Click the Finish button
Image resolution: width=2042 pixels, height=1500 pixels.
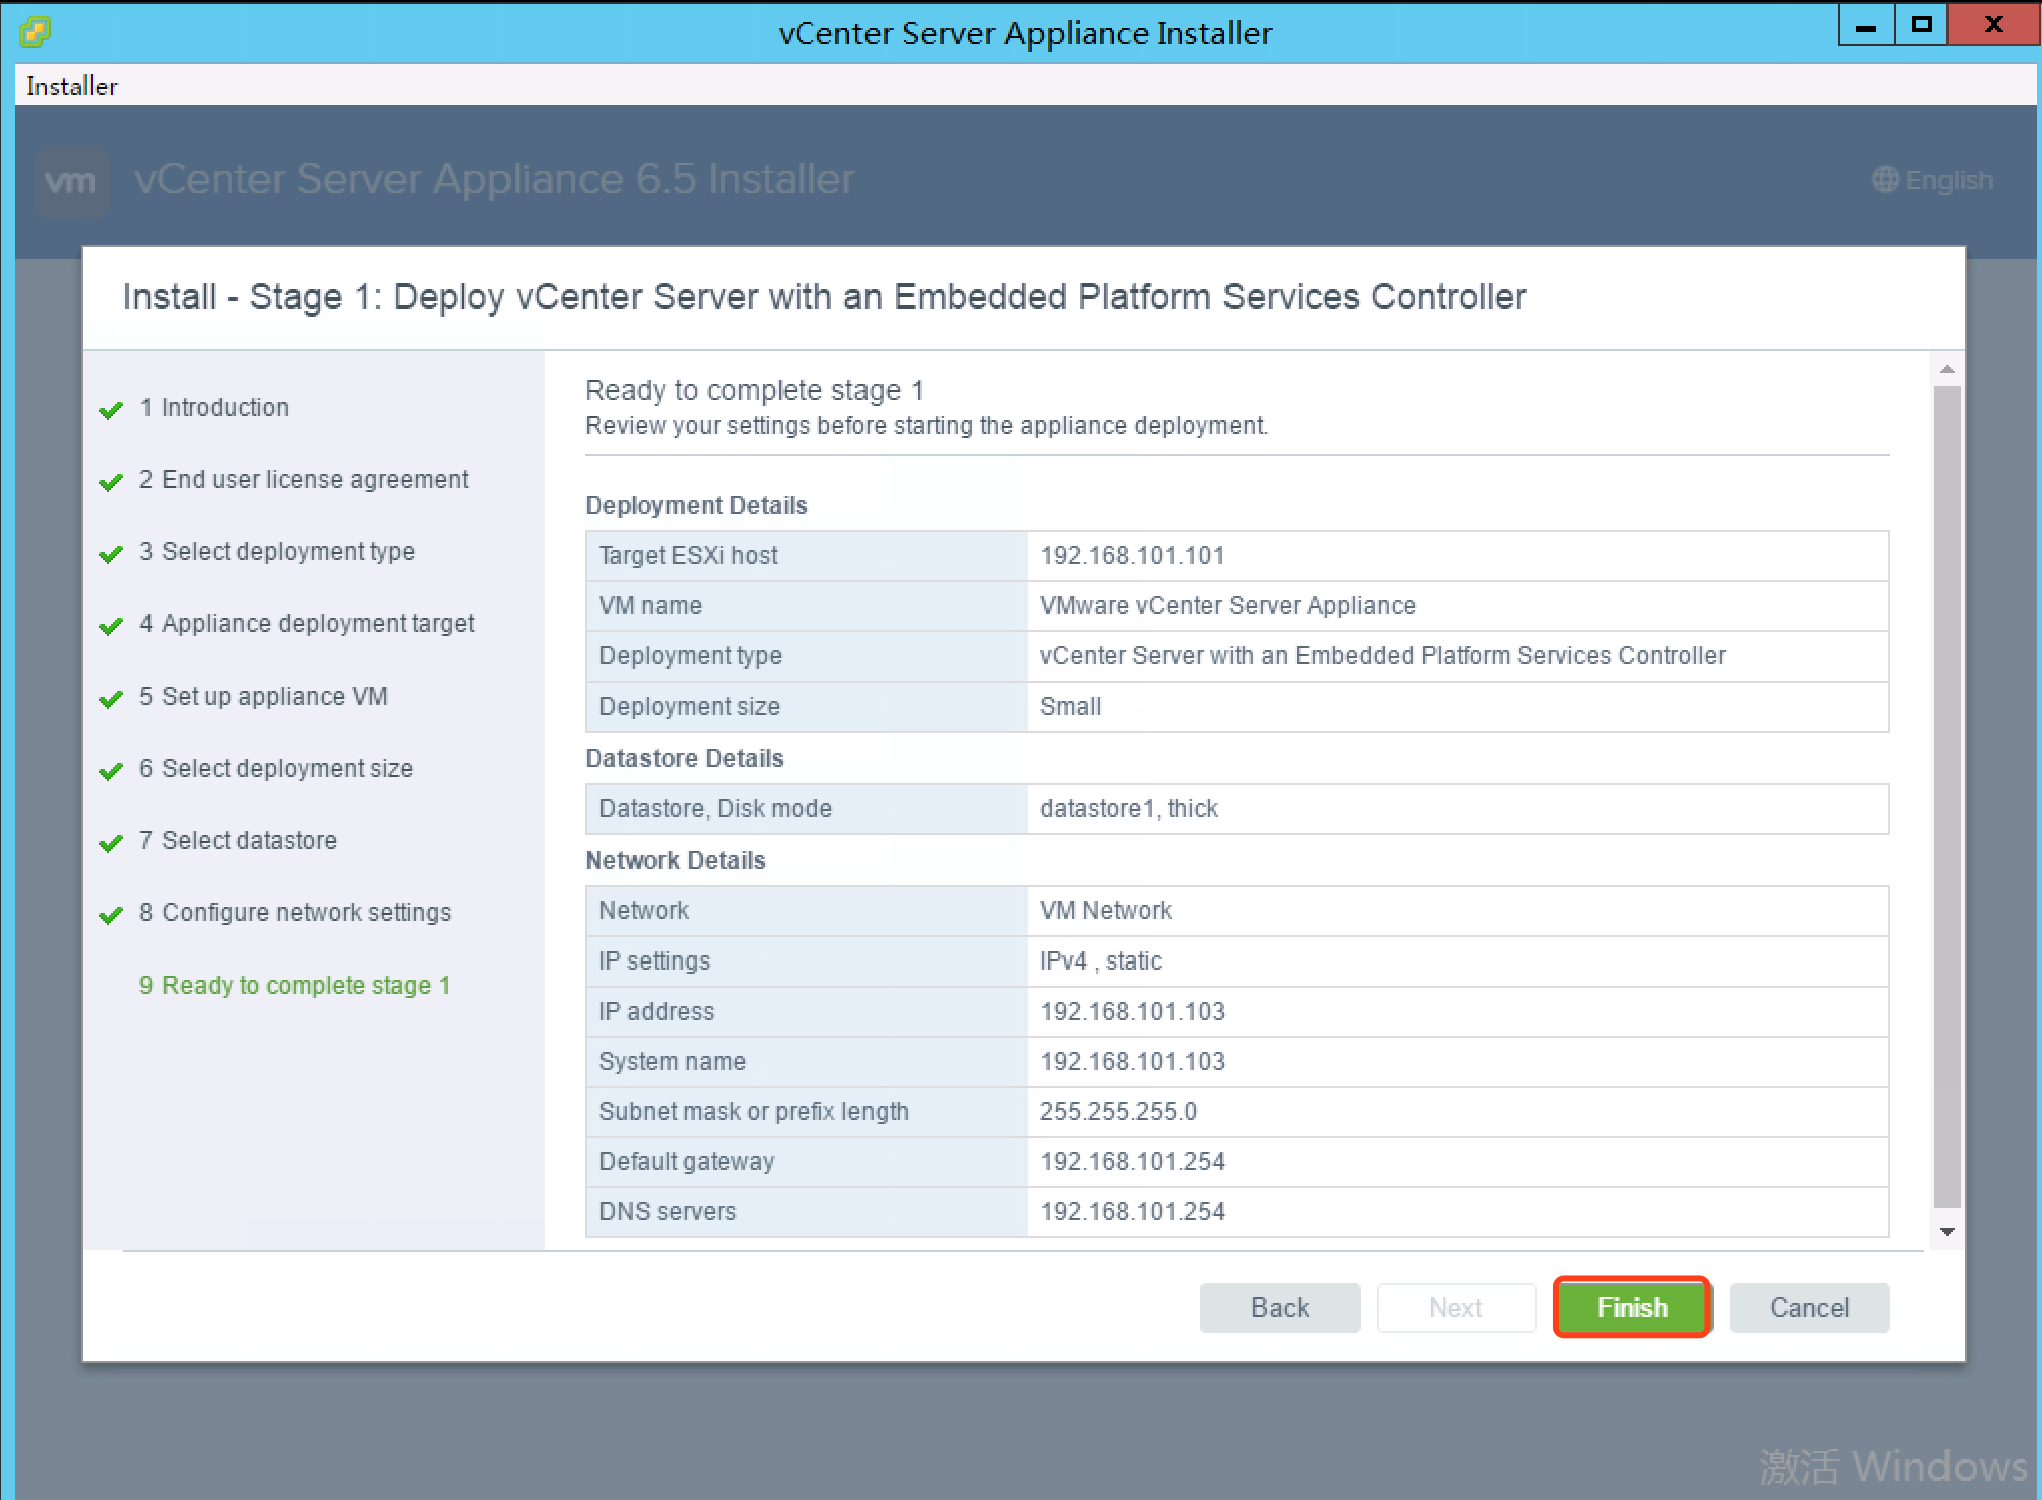pyautogui.click(x=1631, y=1307)
